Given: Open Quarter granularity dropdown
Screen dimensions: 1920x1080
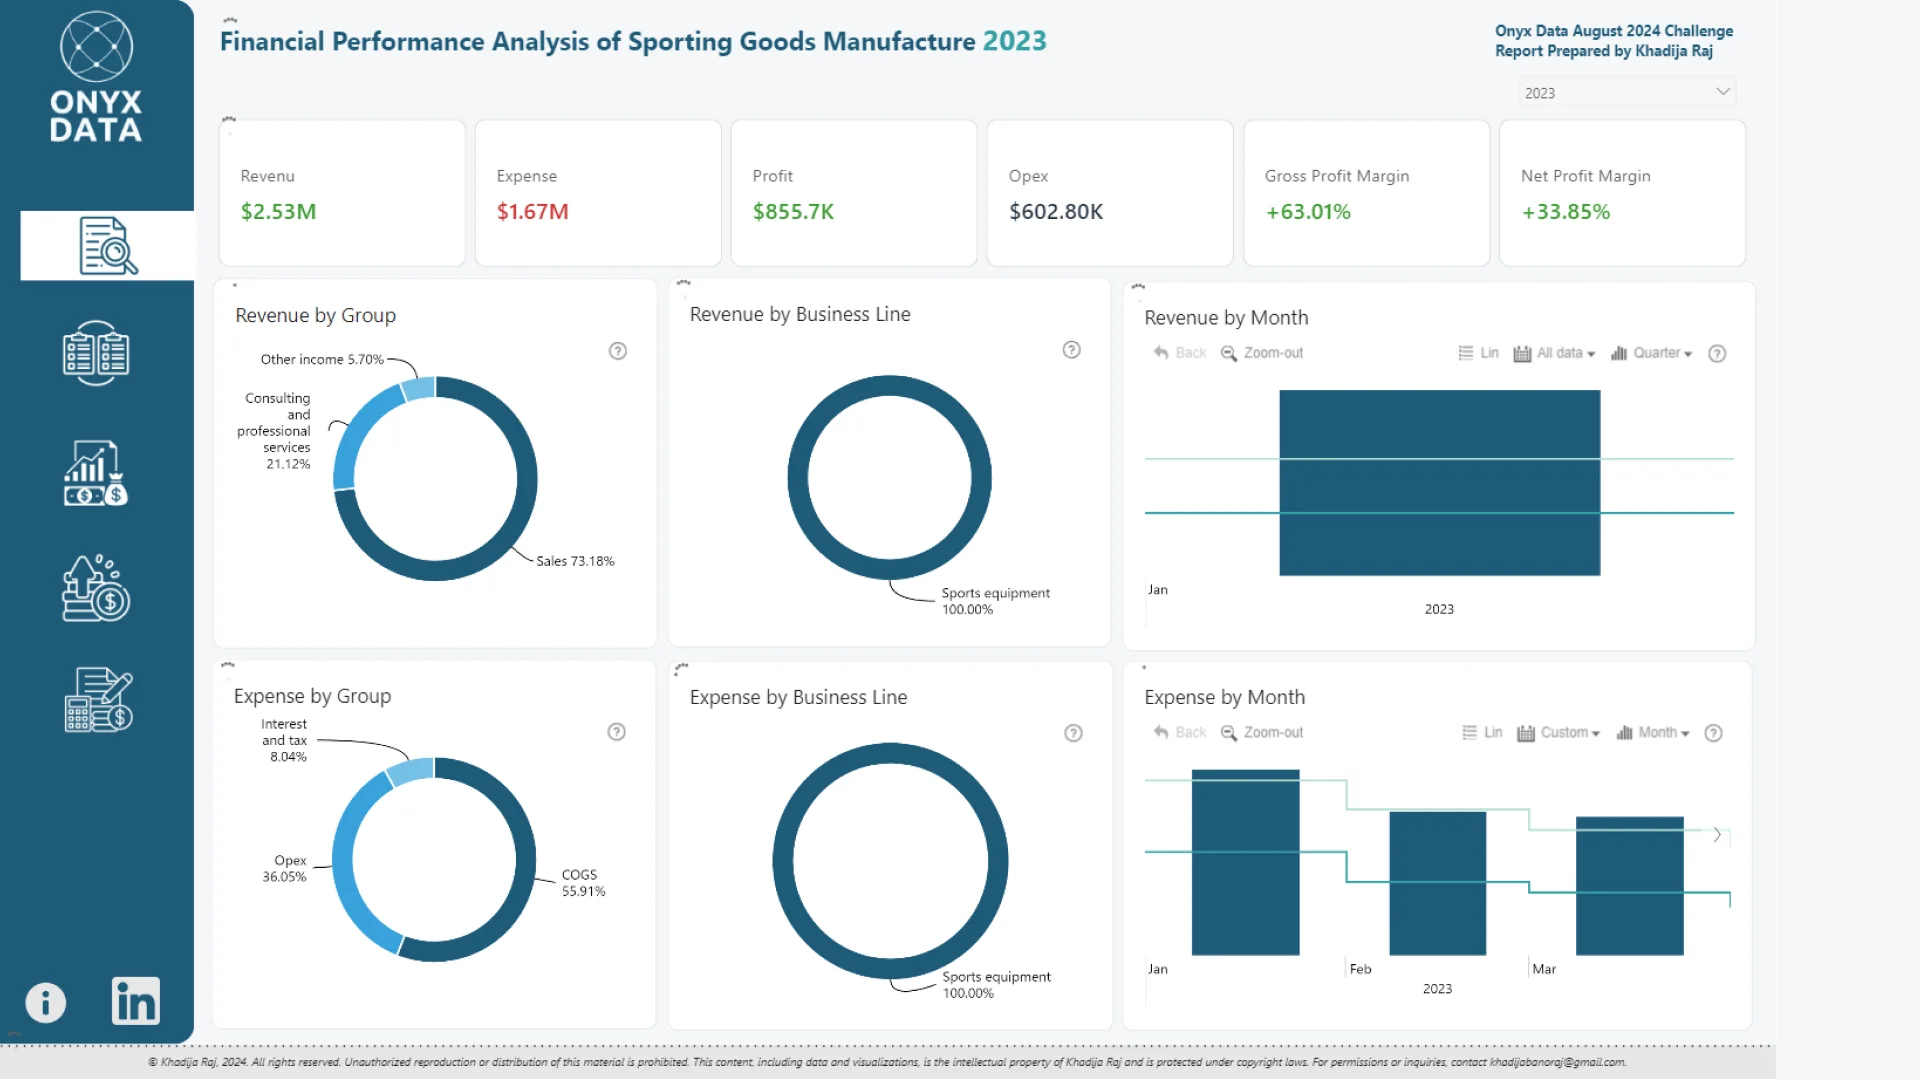Looking at the screenshot, I should click(1651, 353).
